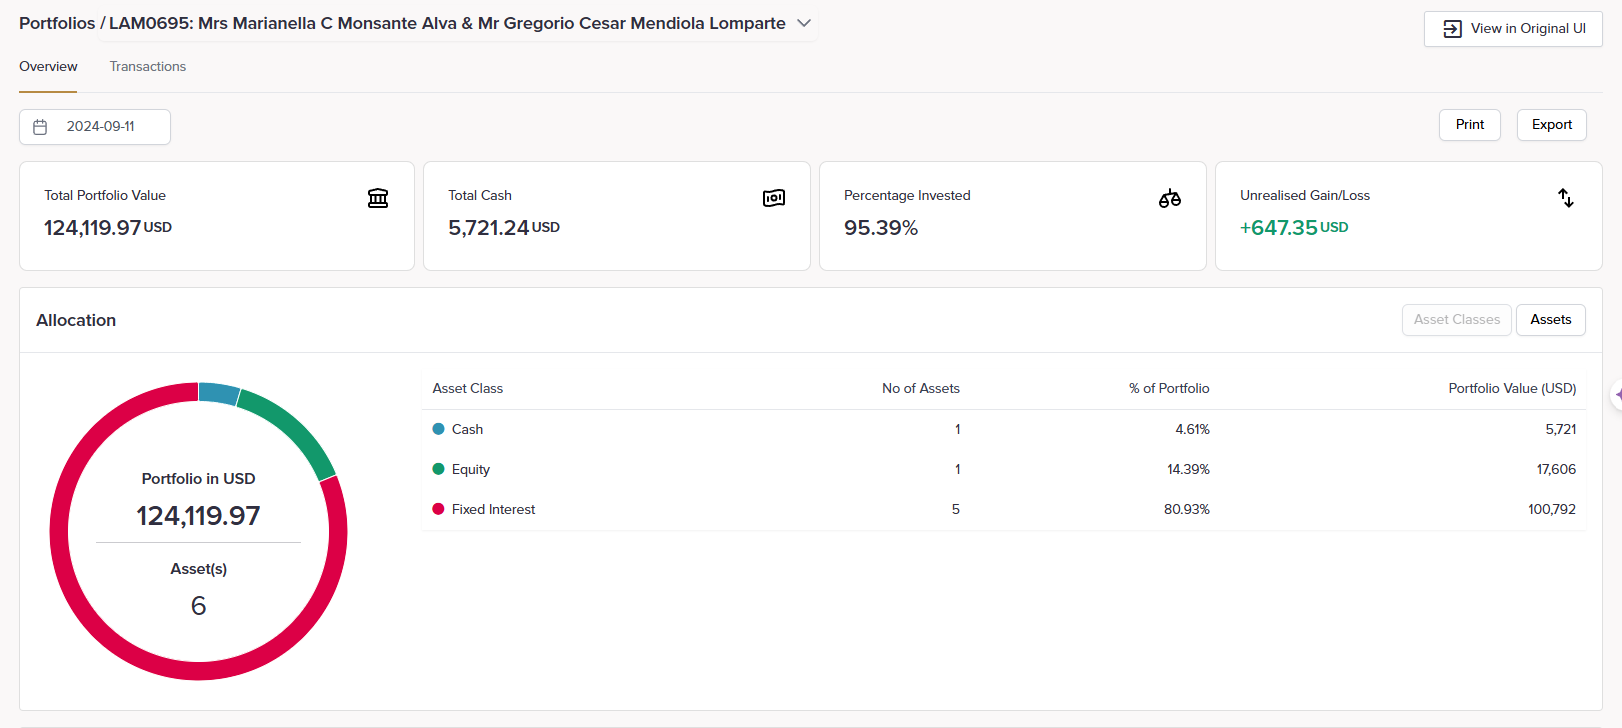The height and width of the screenshot is (728, 1622).
Task: Select the Overview tab
Action: [x=48, y=67]
